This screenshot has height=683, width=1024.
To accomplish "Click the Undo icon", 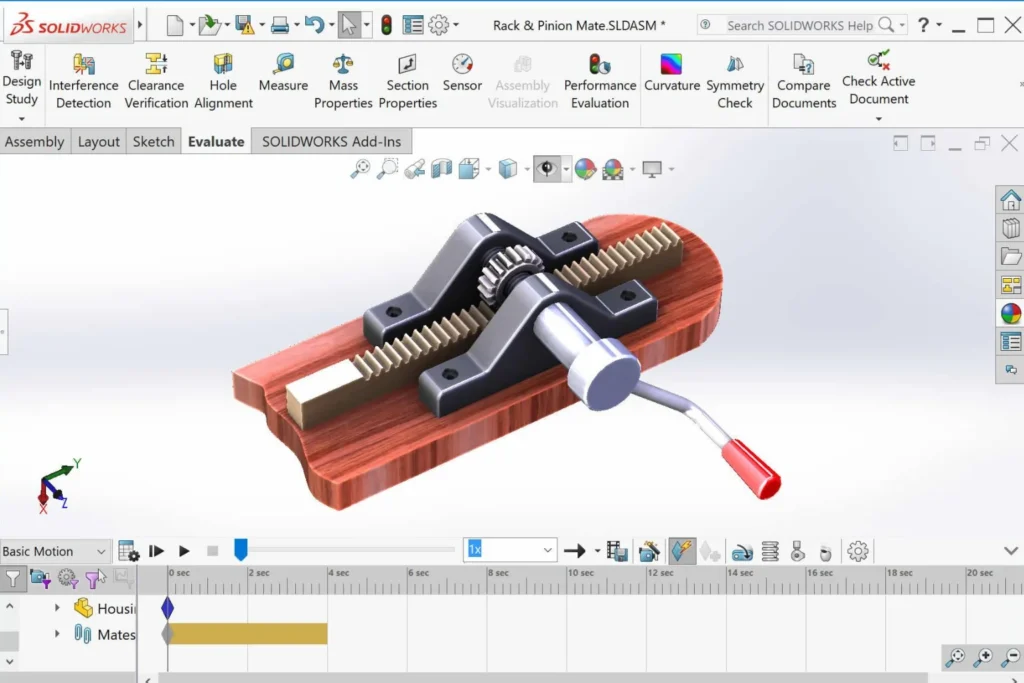I will pos(315,25).
